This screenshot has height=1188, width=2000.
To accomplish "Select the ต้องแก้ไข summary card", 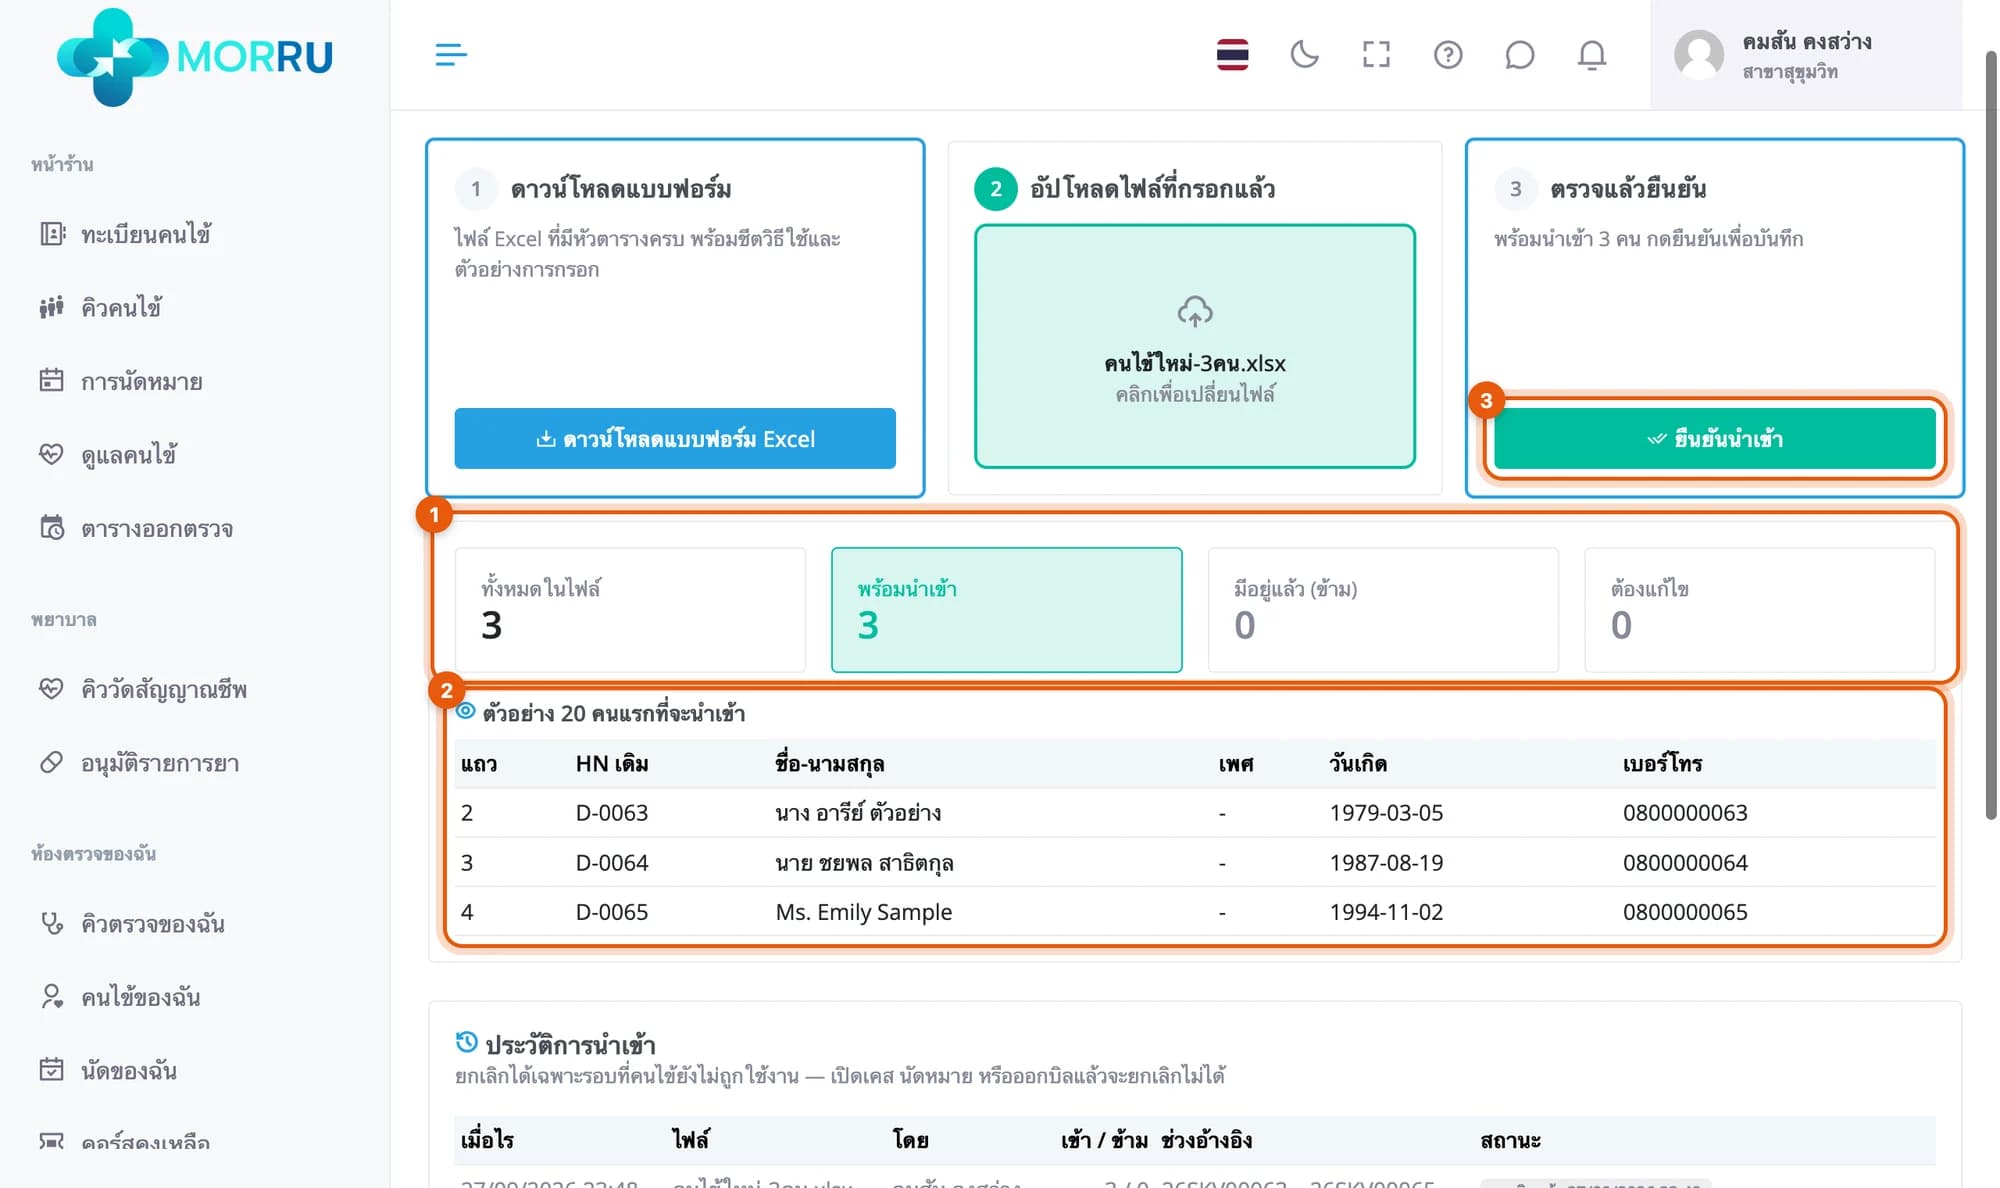I will coord(1760,610).
